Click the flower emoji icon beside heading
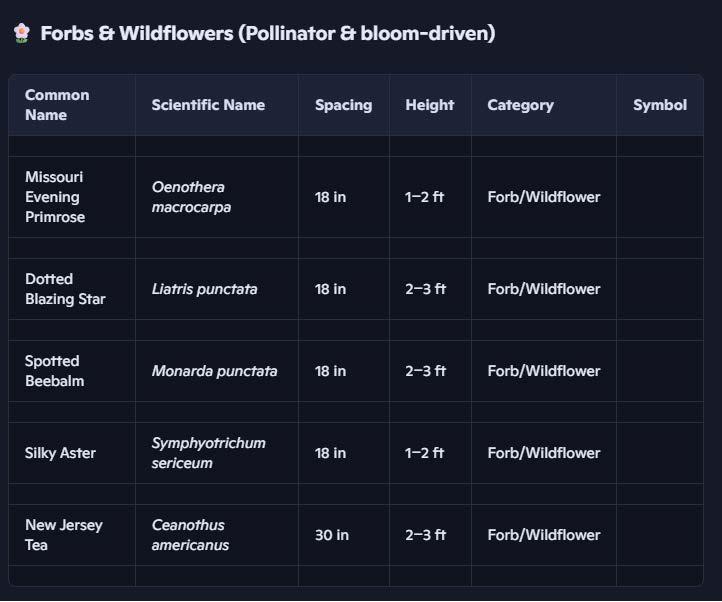The height and width of the screenshot is (602, 722). click(22, 33)
